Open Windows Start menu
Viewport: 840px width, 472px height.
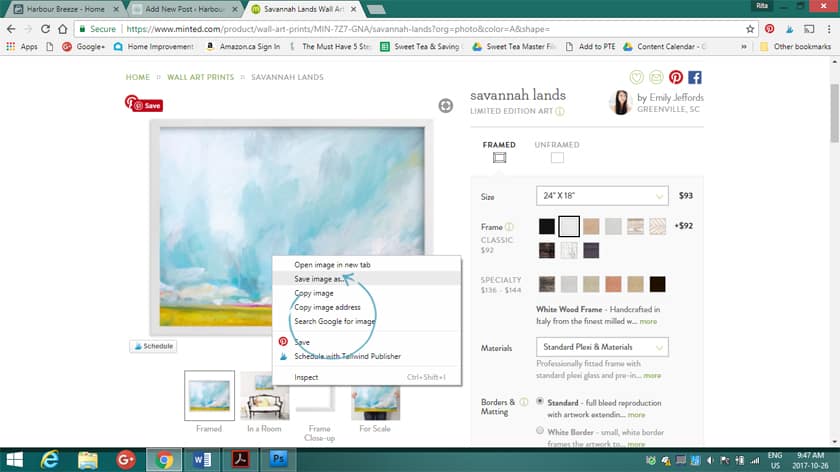(x=14, y=460)
